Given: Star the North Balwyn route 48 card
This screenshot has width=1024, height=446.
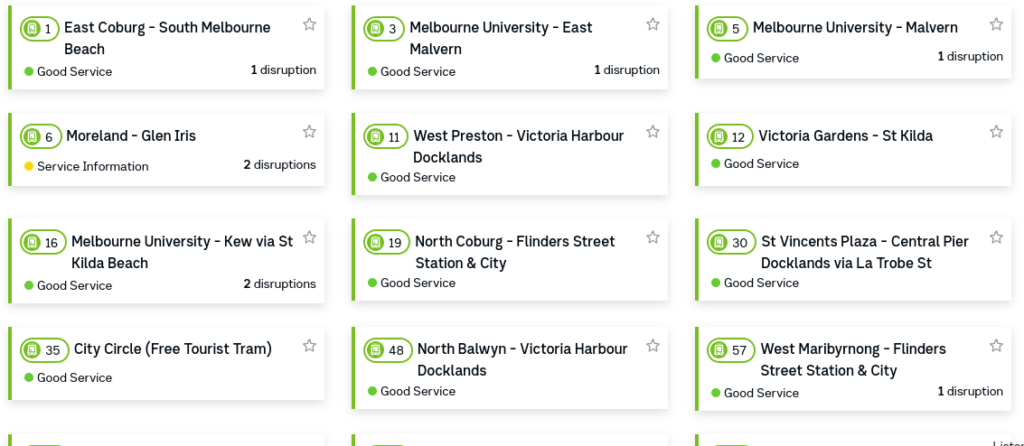Looking at the screenshot, I should (x=653, y=345).
